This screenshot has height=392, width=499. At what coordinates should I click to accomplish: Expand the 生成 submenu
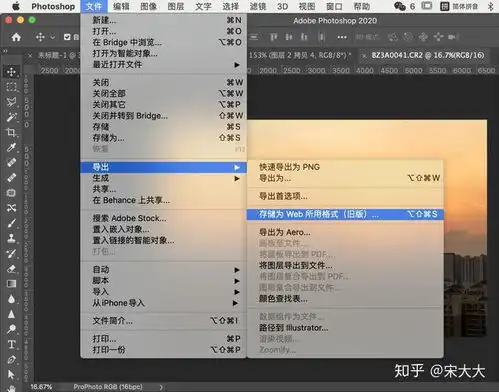tap(163, 178)
